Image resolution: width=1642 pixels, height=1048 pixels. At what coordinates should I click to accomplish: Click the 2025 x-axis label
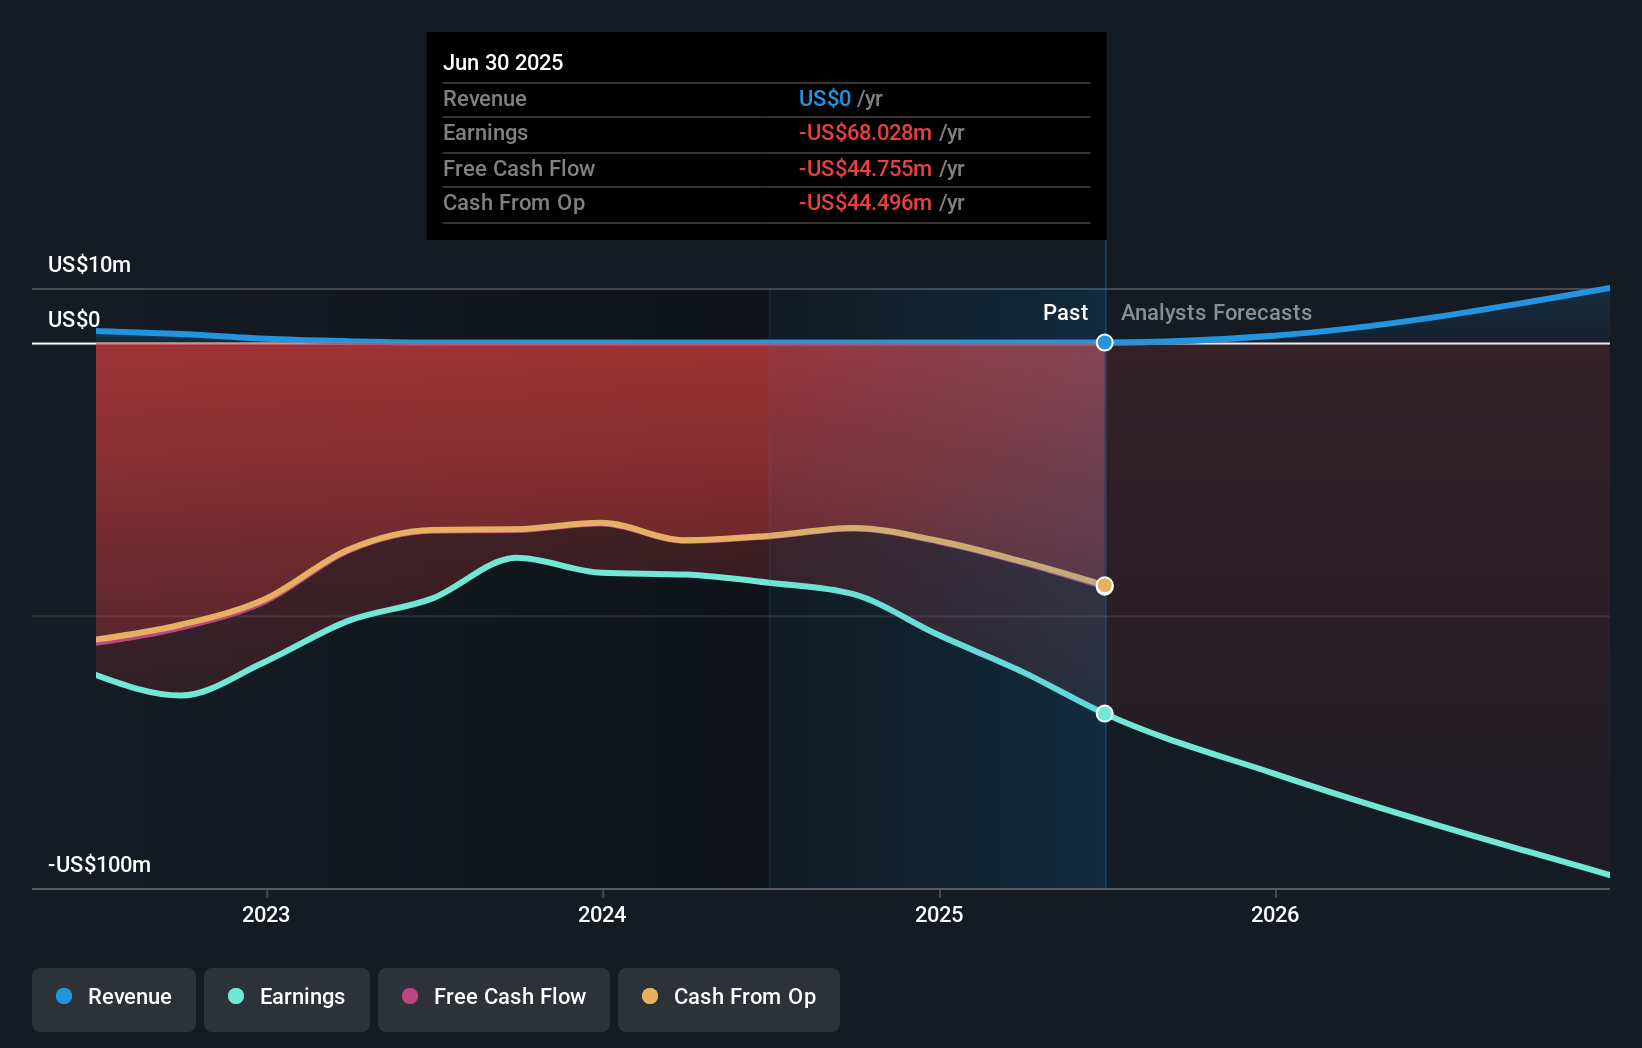click(x=939, y=915)
